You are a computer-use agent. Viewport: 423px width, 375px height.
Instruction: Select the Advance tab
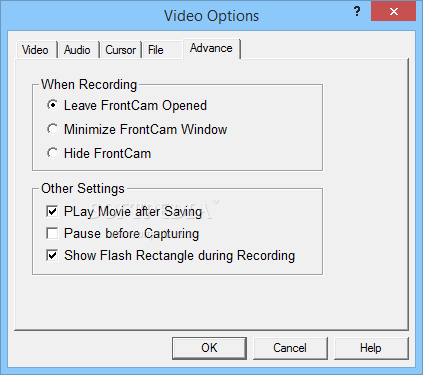click(x=211, y=48)
